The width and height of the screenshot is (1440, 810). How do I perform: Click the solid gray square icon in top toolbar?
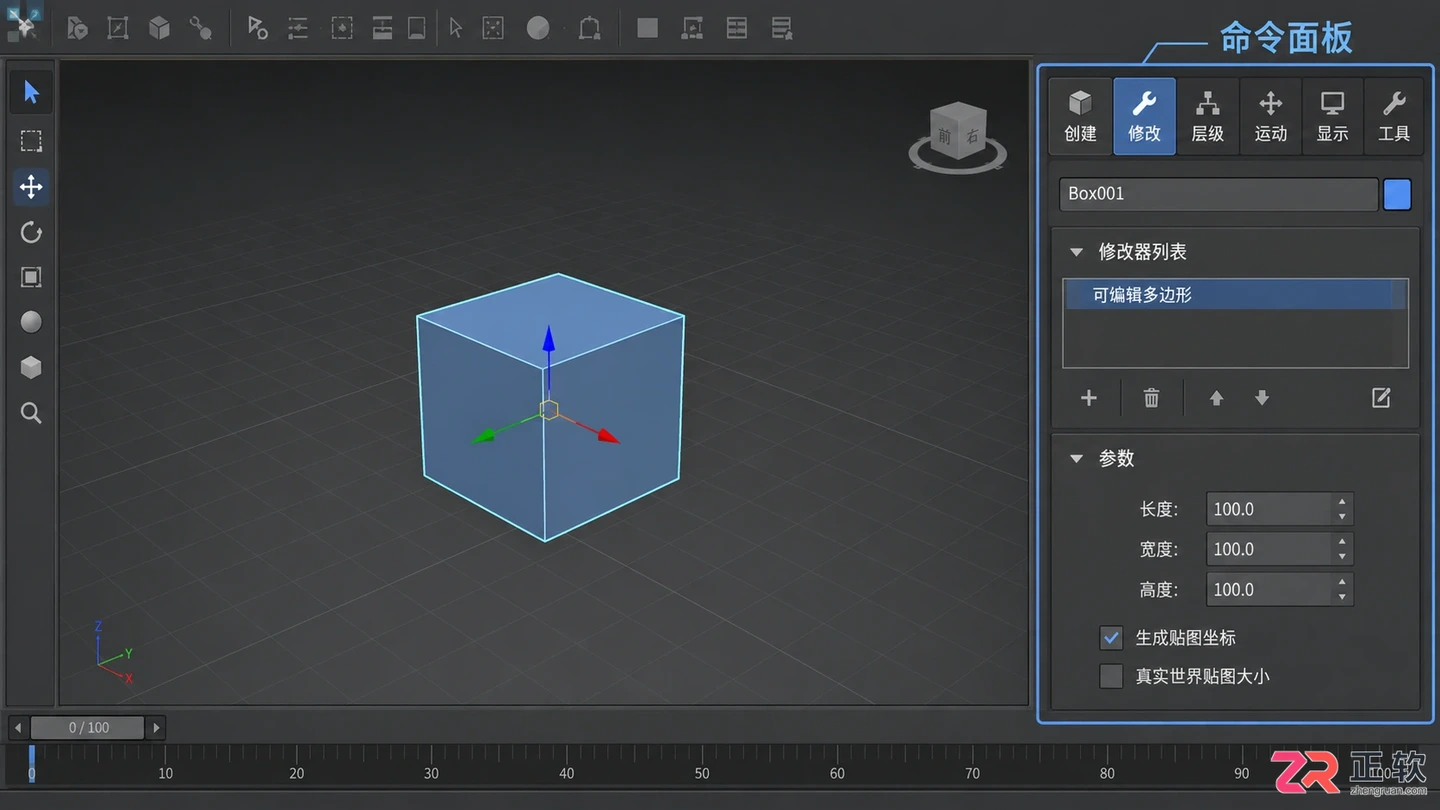click(x=648, y=28)
